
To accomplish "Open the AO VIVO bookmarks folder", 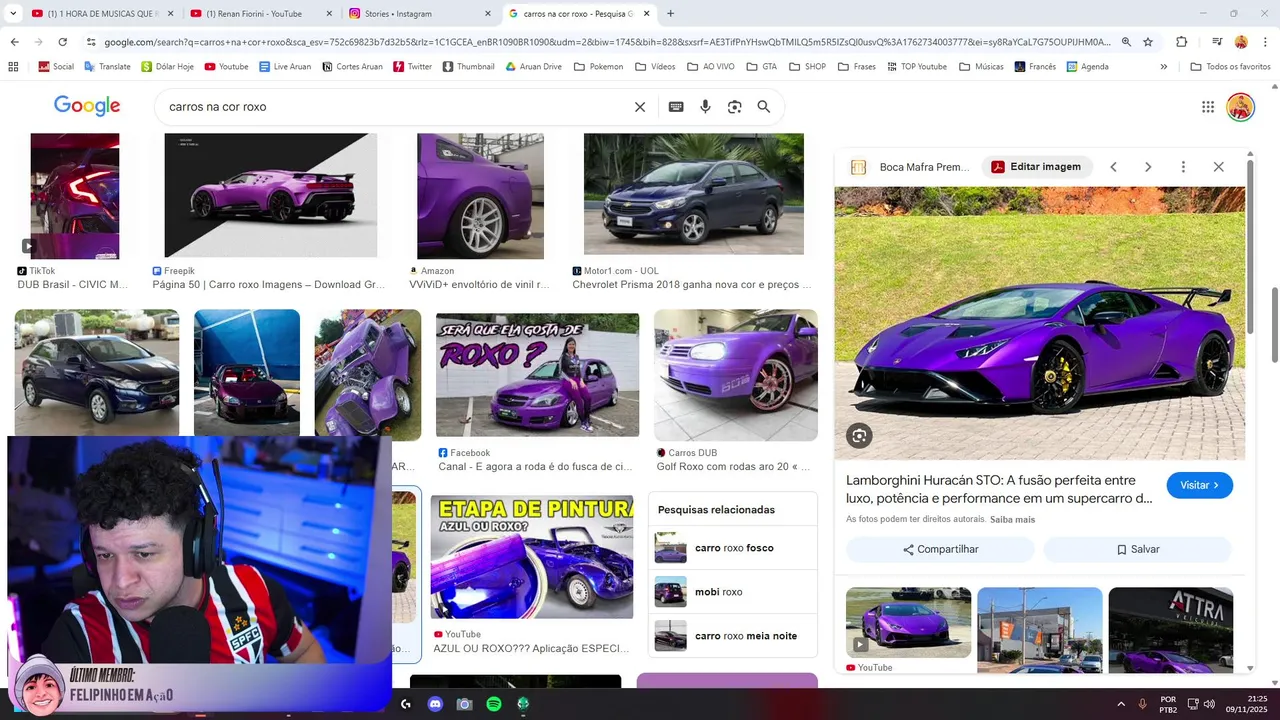I will click(x=710, y=67).
